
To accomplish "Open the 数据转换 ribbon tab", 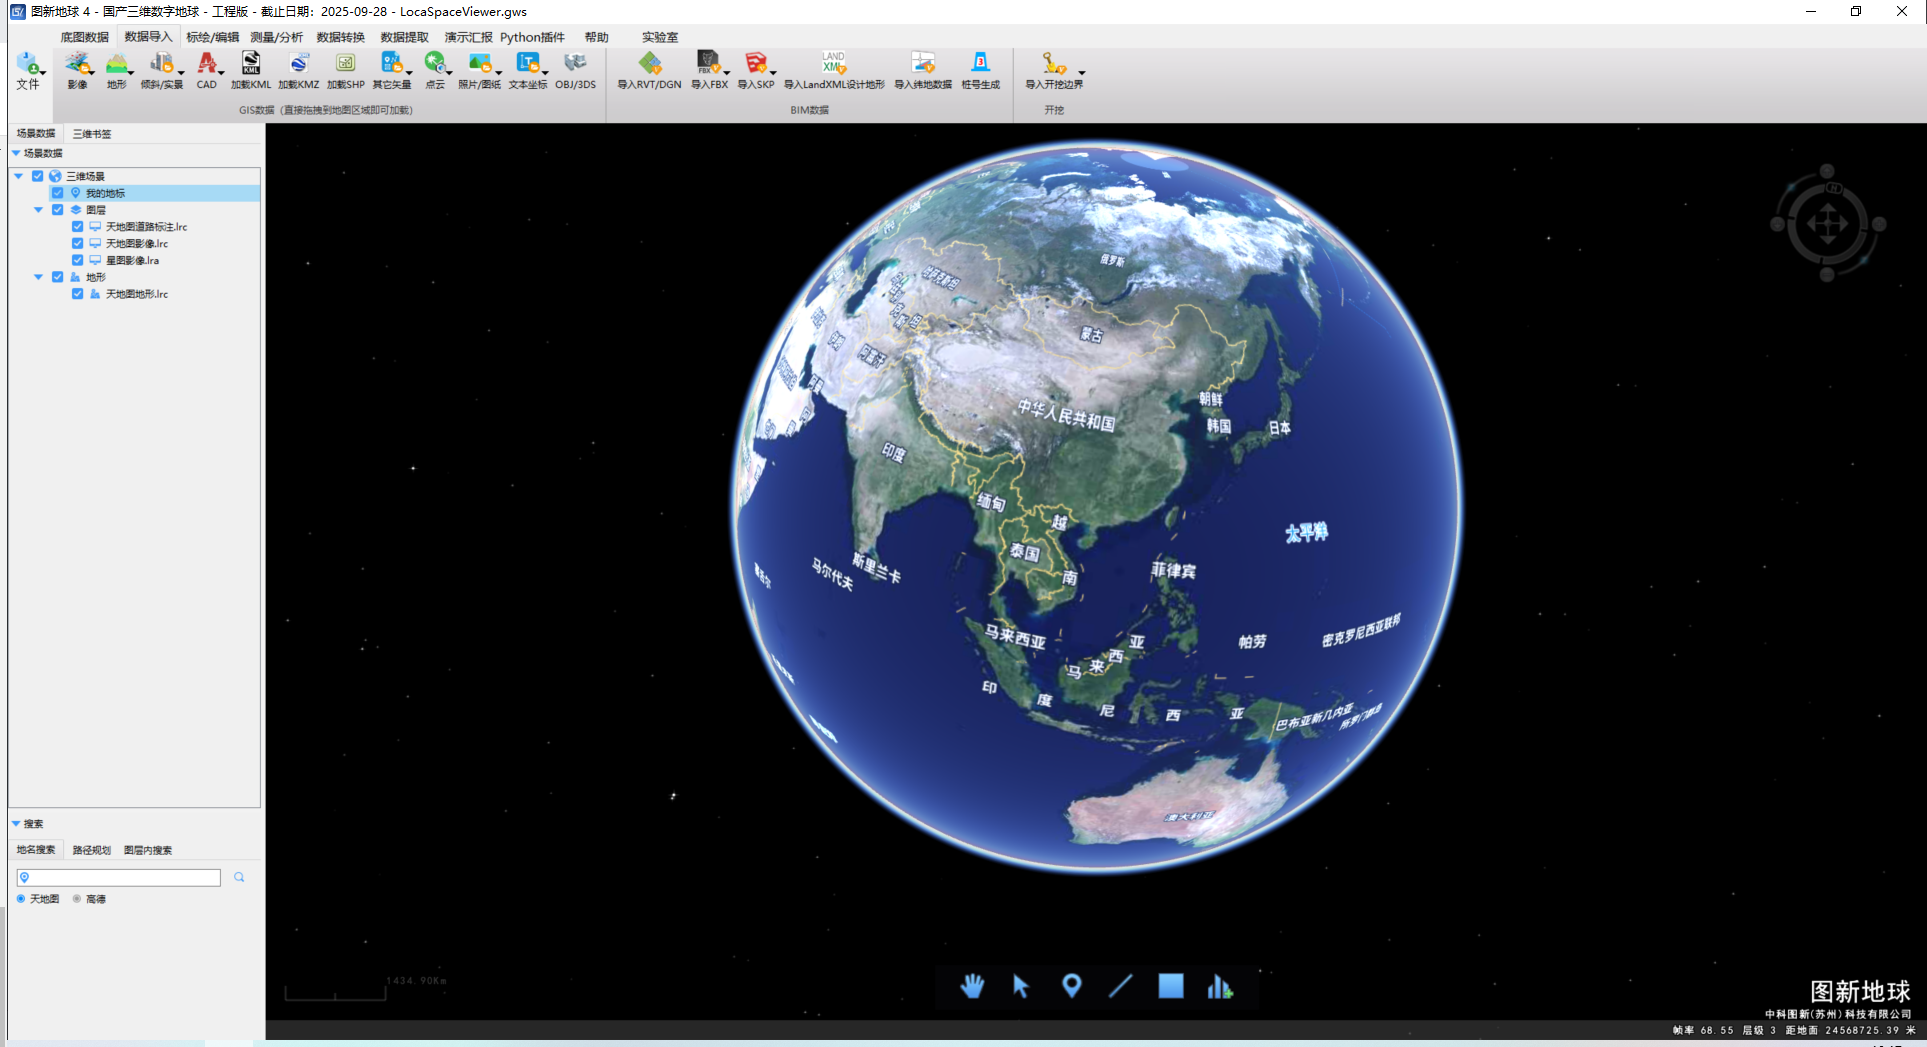I will (x=341, y=37).
